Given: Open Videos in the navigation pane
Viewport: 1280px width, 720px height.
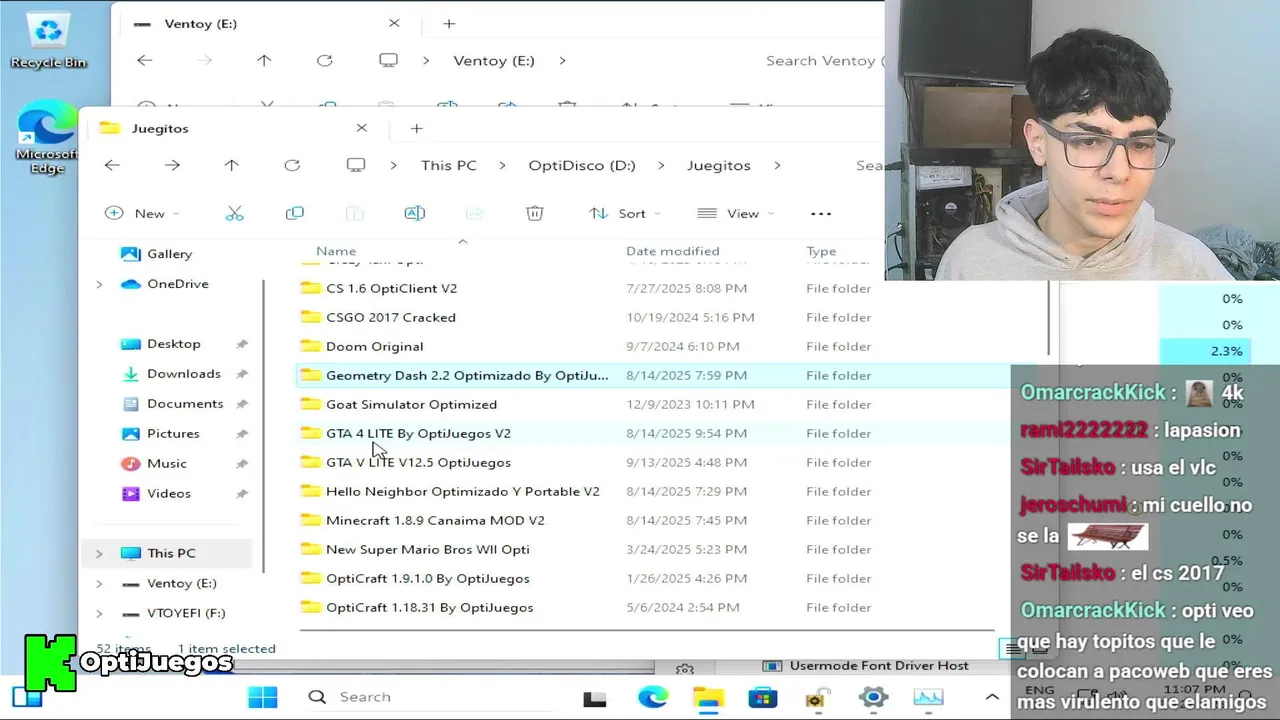Looking at the screenshot, I should (x=169, y=494).
